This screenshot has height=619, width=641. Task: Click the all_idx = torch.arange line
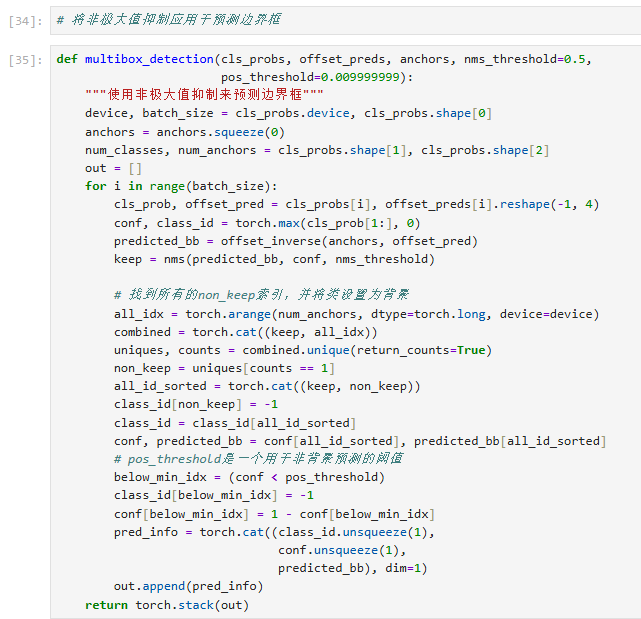(356, 314)
